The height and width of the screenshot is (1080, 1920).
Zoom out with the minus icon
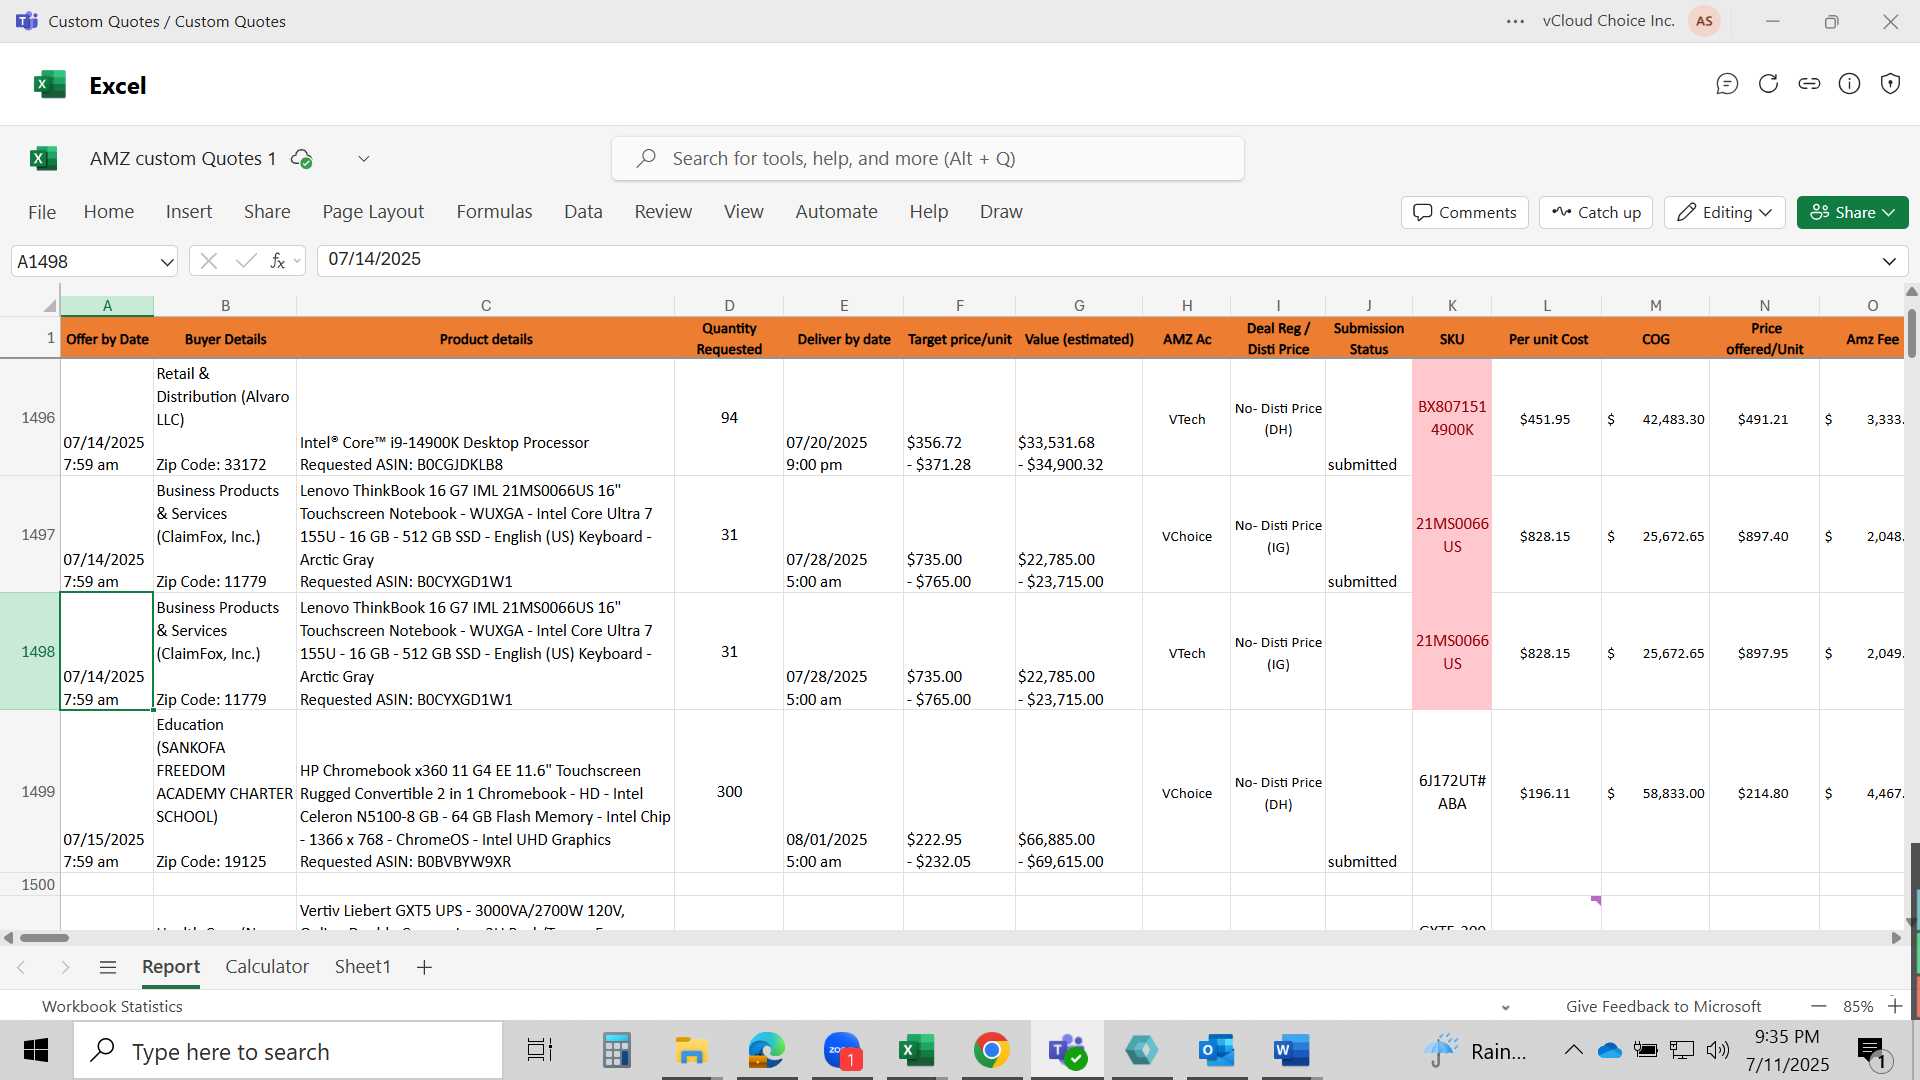(x=1819, y=1006)
